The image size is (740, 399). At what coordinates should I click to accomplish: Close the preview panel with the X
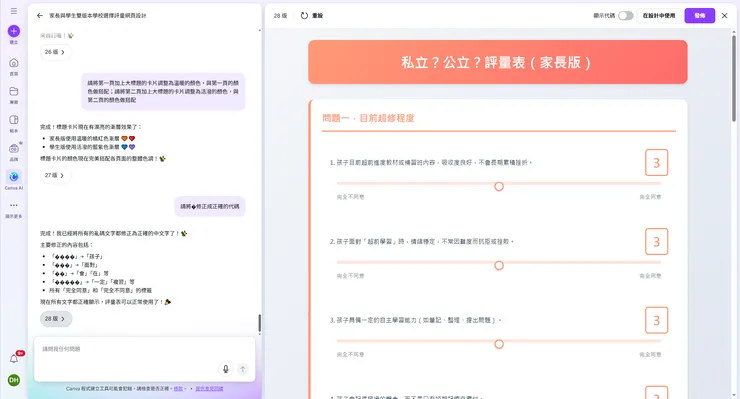tap(724, 16)
